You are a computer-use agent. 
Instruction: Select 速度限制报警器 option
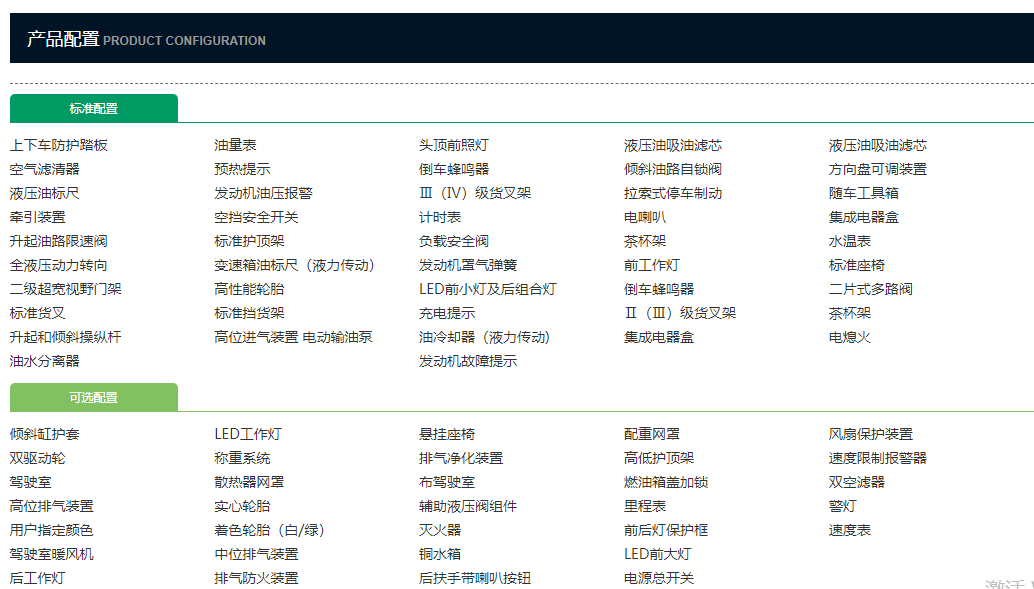pyautogui.click(x=878, y=458)
